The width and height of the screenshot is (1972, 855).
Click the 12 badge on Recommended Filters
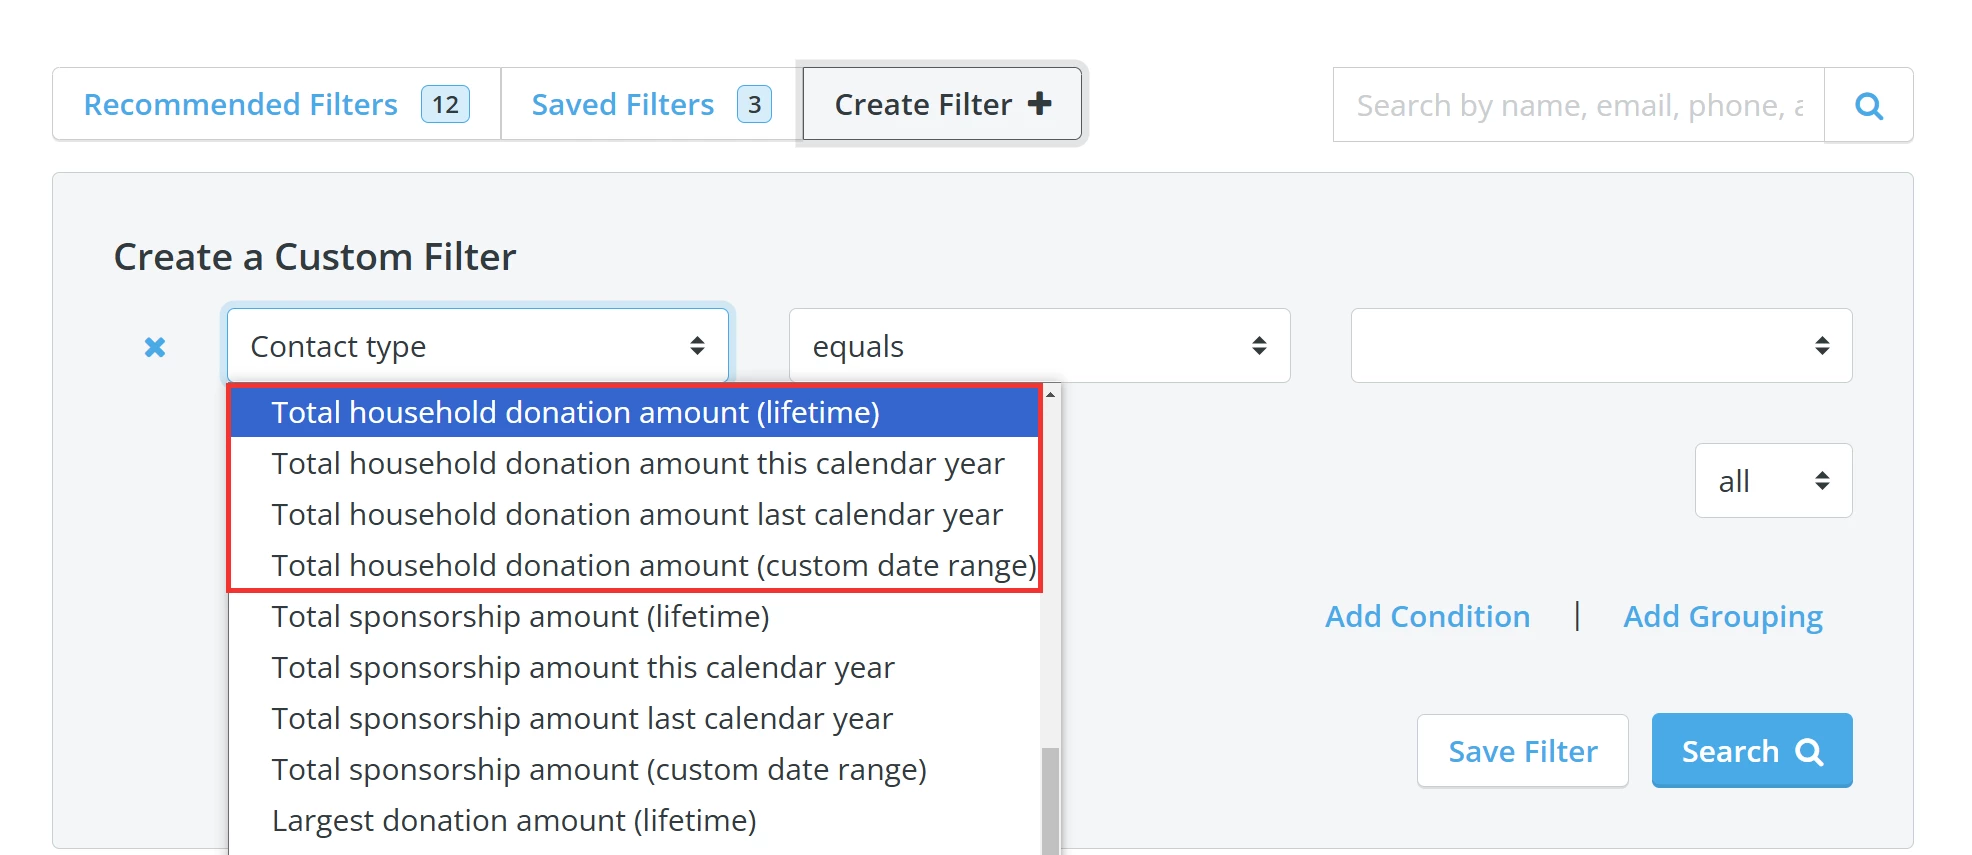tap(445, 104)
